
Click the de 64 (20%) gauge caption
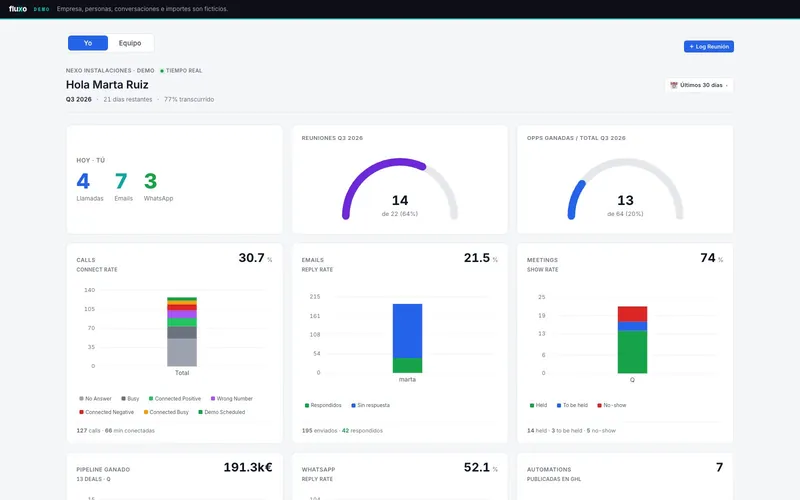tap(625, 214)
